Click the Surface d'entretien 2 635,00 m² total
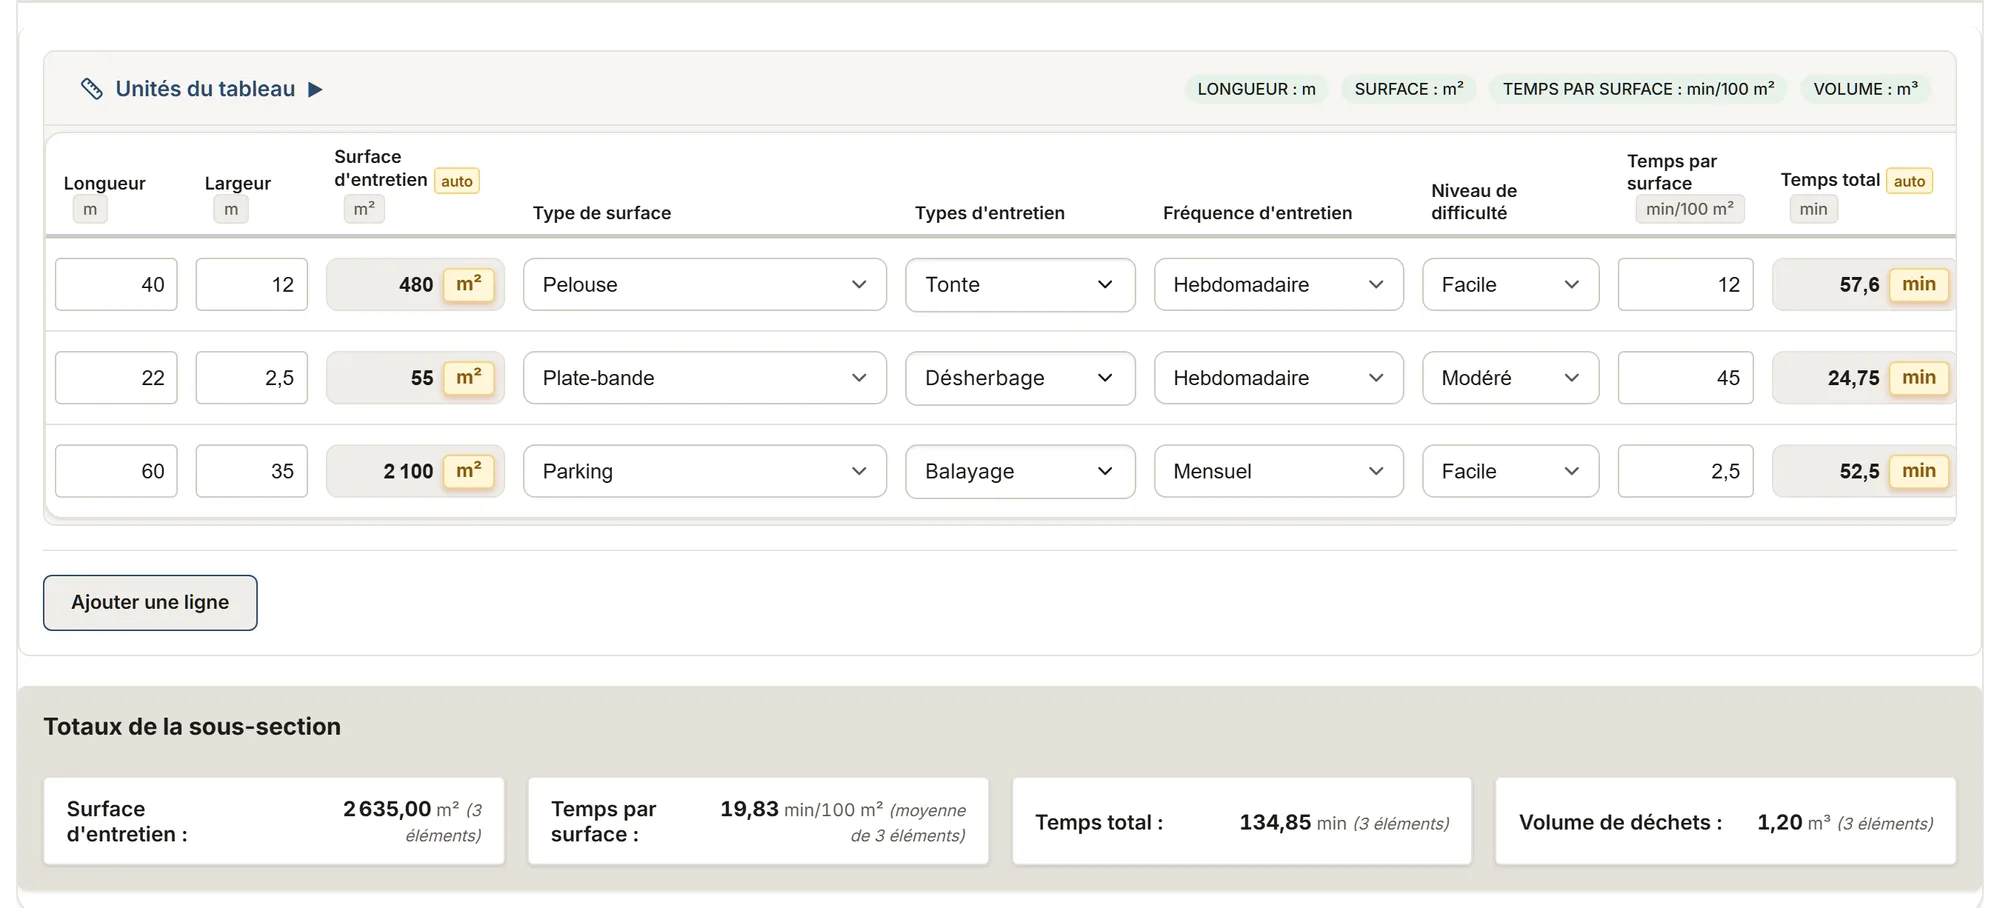 (274, 822)
